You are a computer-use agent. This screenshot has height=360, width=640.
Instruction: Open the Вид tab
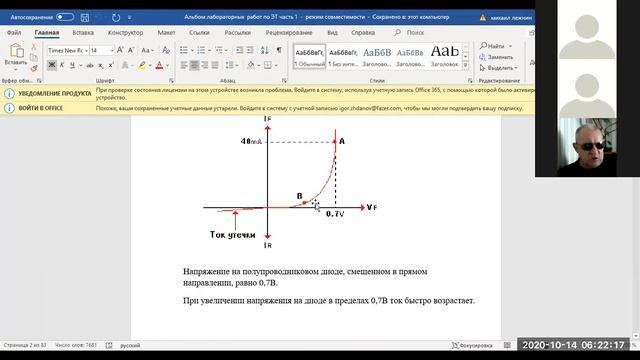point(332,33)
